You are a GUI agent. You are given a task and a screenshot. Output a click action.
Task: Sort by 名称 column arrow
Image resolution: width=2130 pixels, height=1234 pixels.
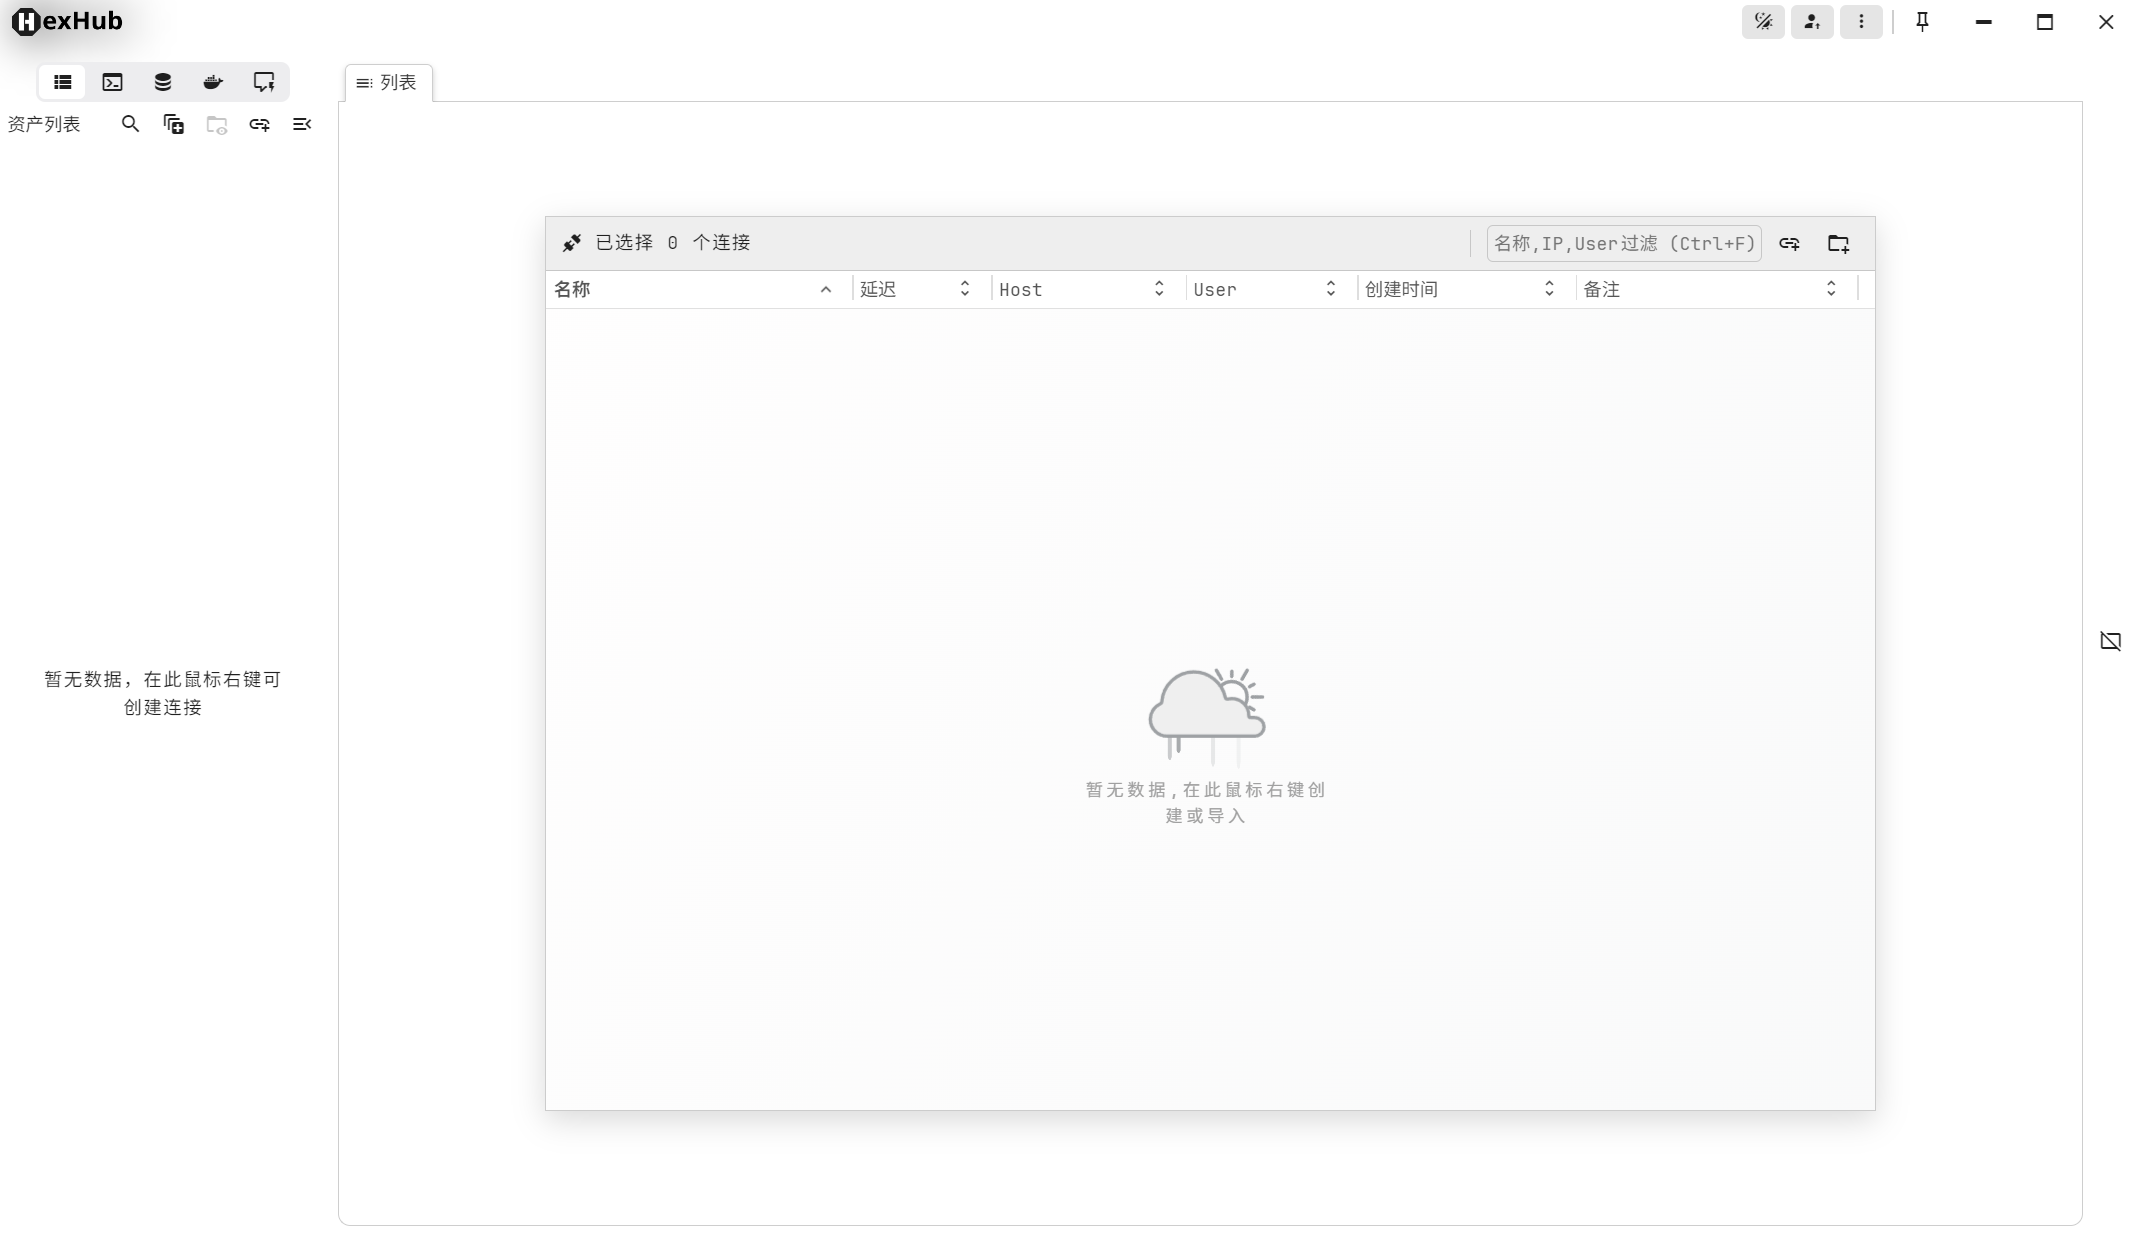point(825,289)
